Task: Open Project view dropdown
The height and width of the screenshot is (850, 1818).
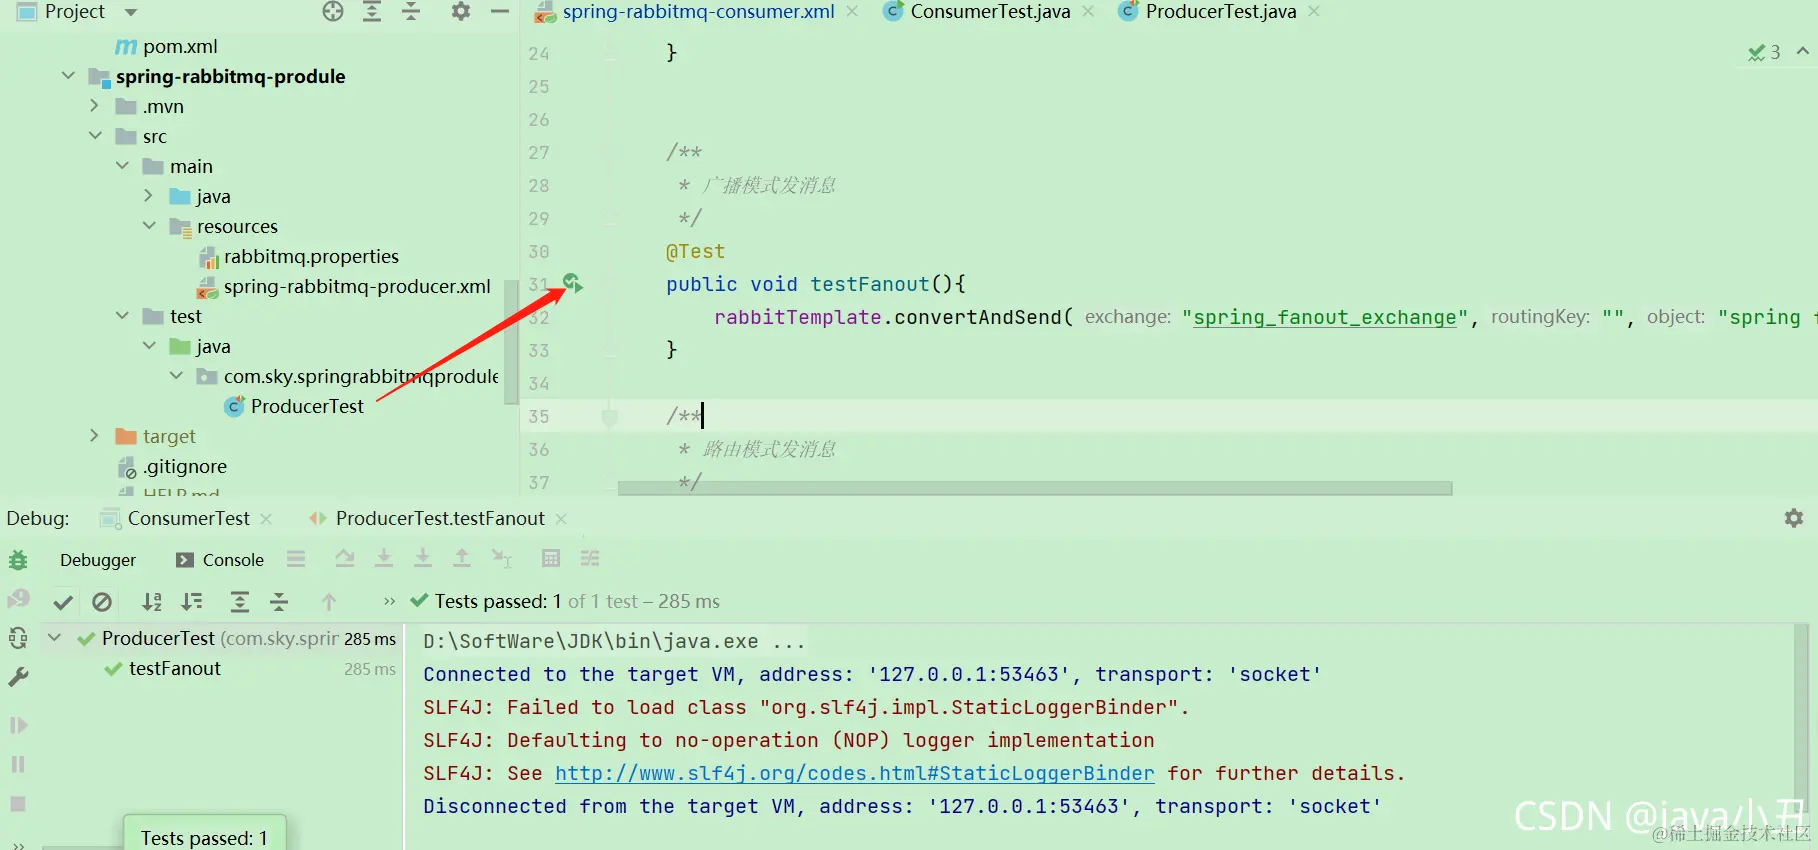Action: pyautogui.click(x=131, y=12)
